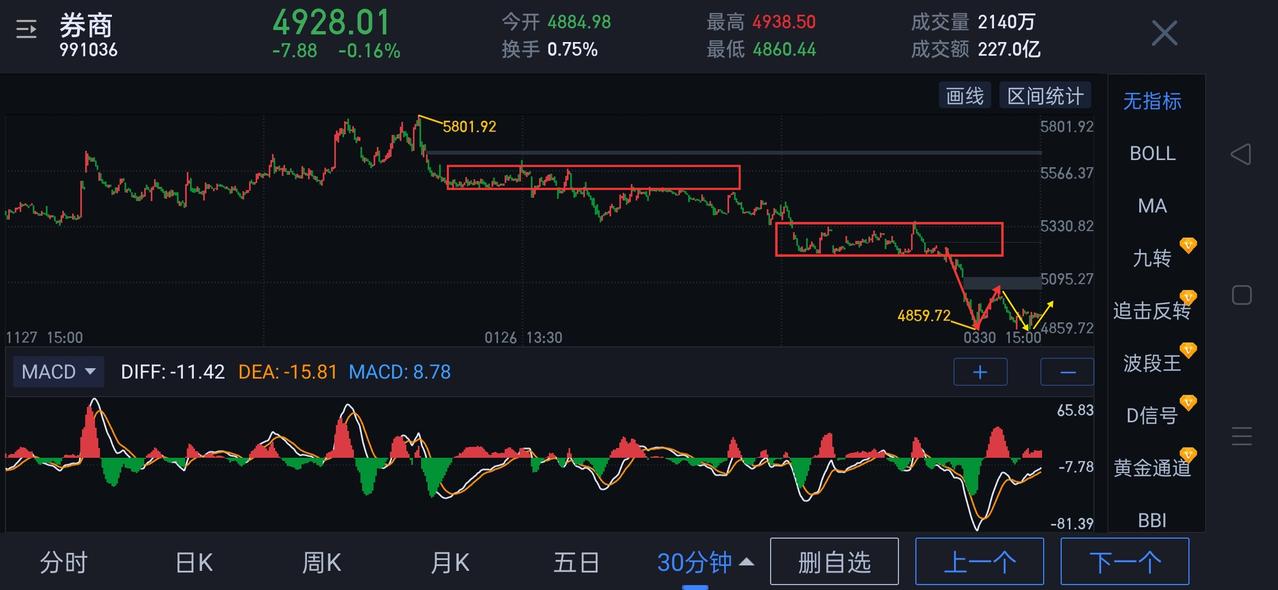Image resolution: width=1278 pixels, height=590 pixels.
Task: Tap the Android home square icon
Action: coord(1241,295)
